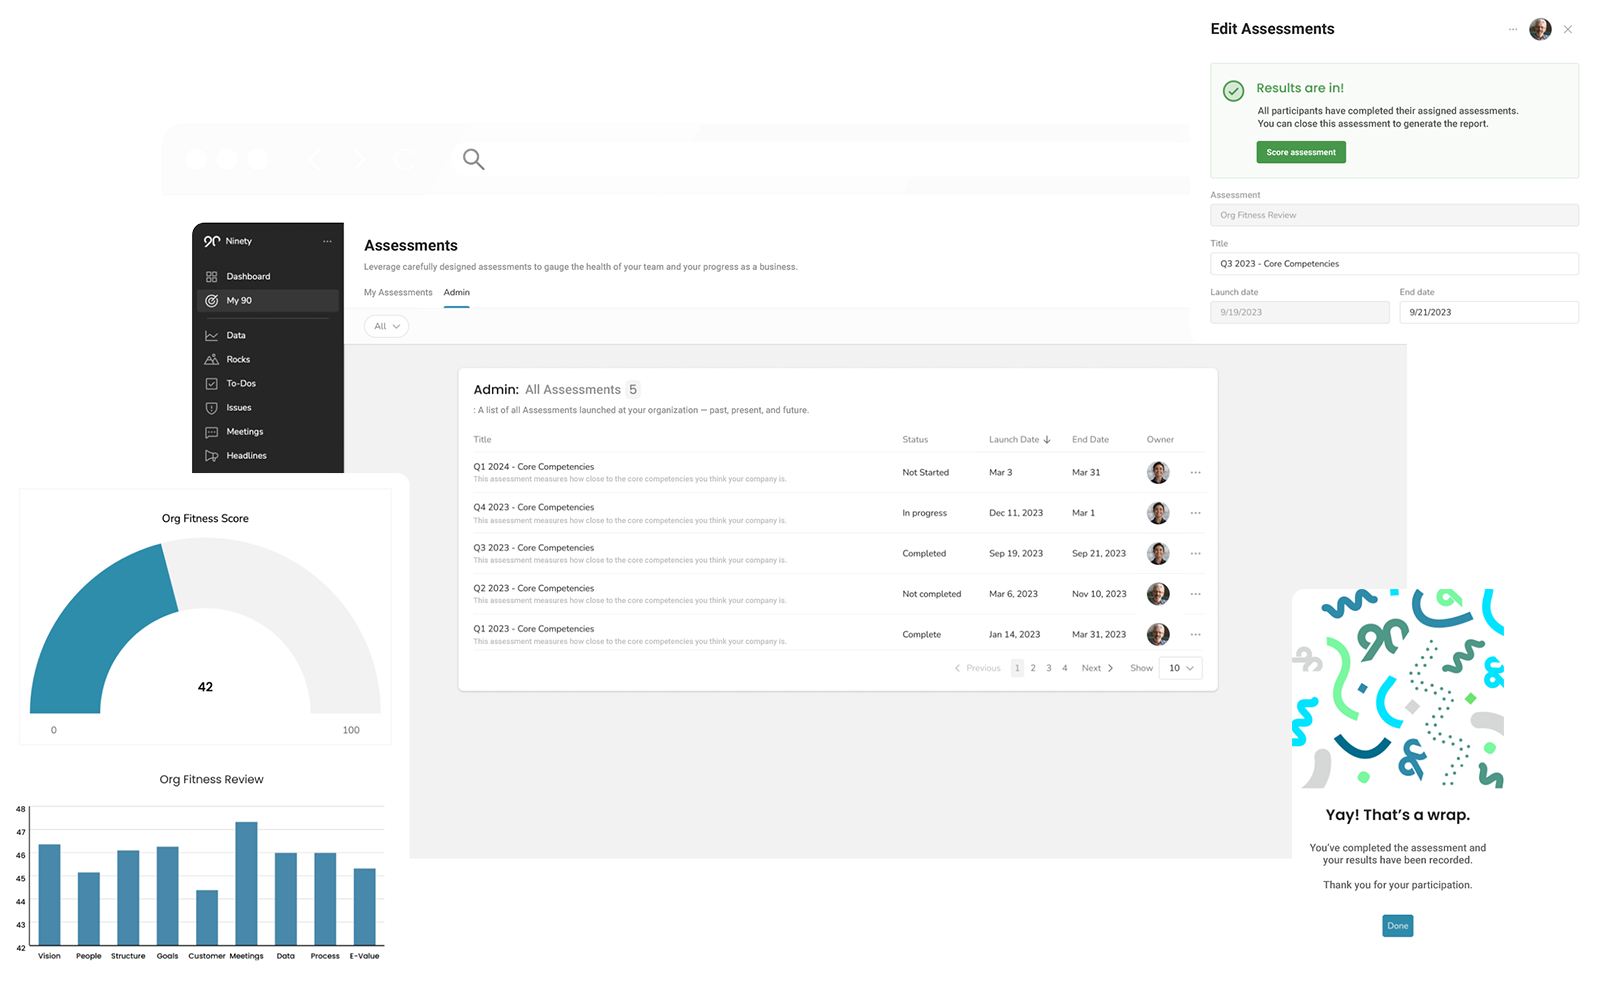Screen dimensions: 1600x992
Task: Open the Issues section
Action: point(238,407)
